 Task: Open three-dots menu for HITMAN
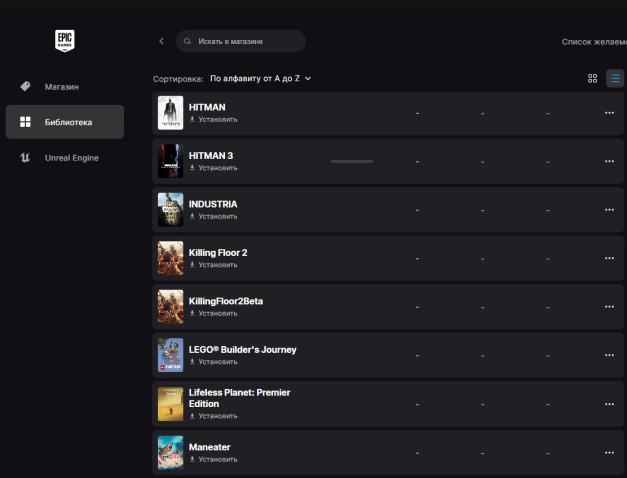coord(609,113)
